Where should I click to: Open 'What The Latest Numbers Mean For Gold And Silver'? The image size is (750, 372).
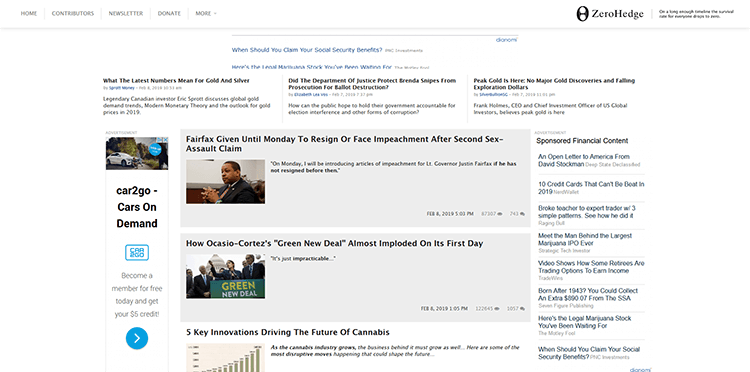[x=176, y=80]
